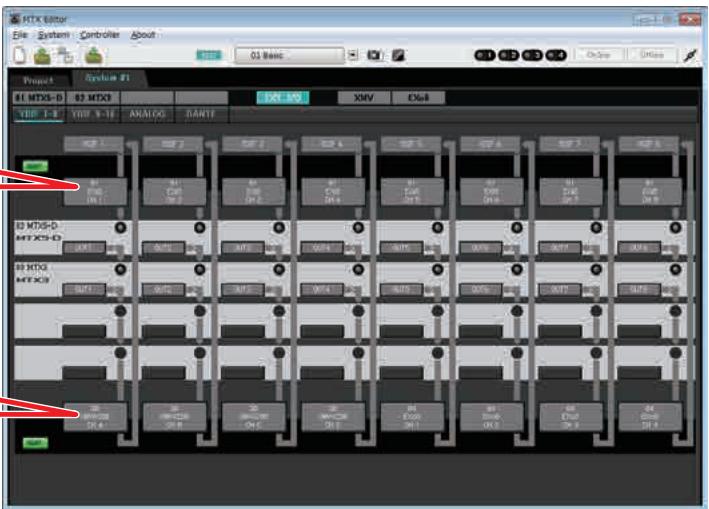Image resolution: width=709 pixels, height=509 pixels.
Task: Toggle MTX5-D routing node in YDIF 8 column
Action: (676, 227)
